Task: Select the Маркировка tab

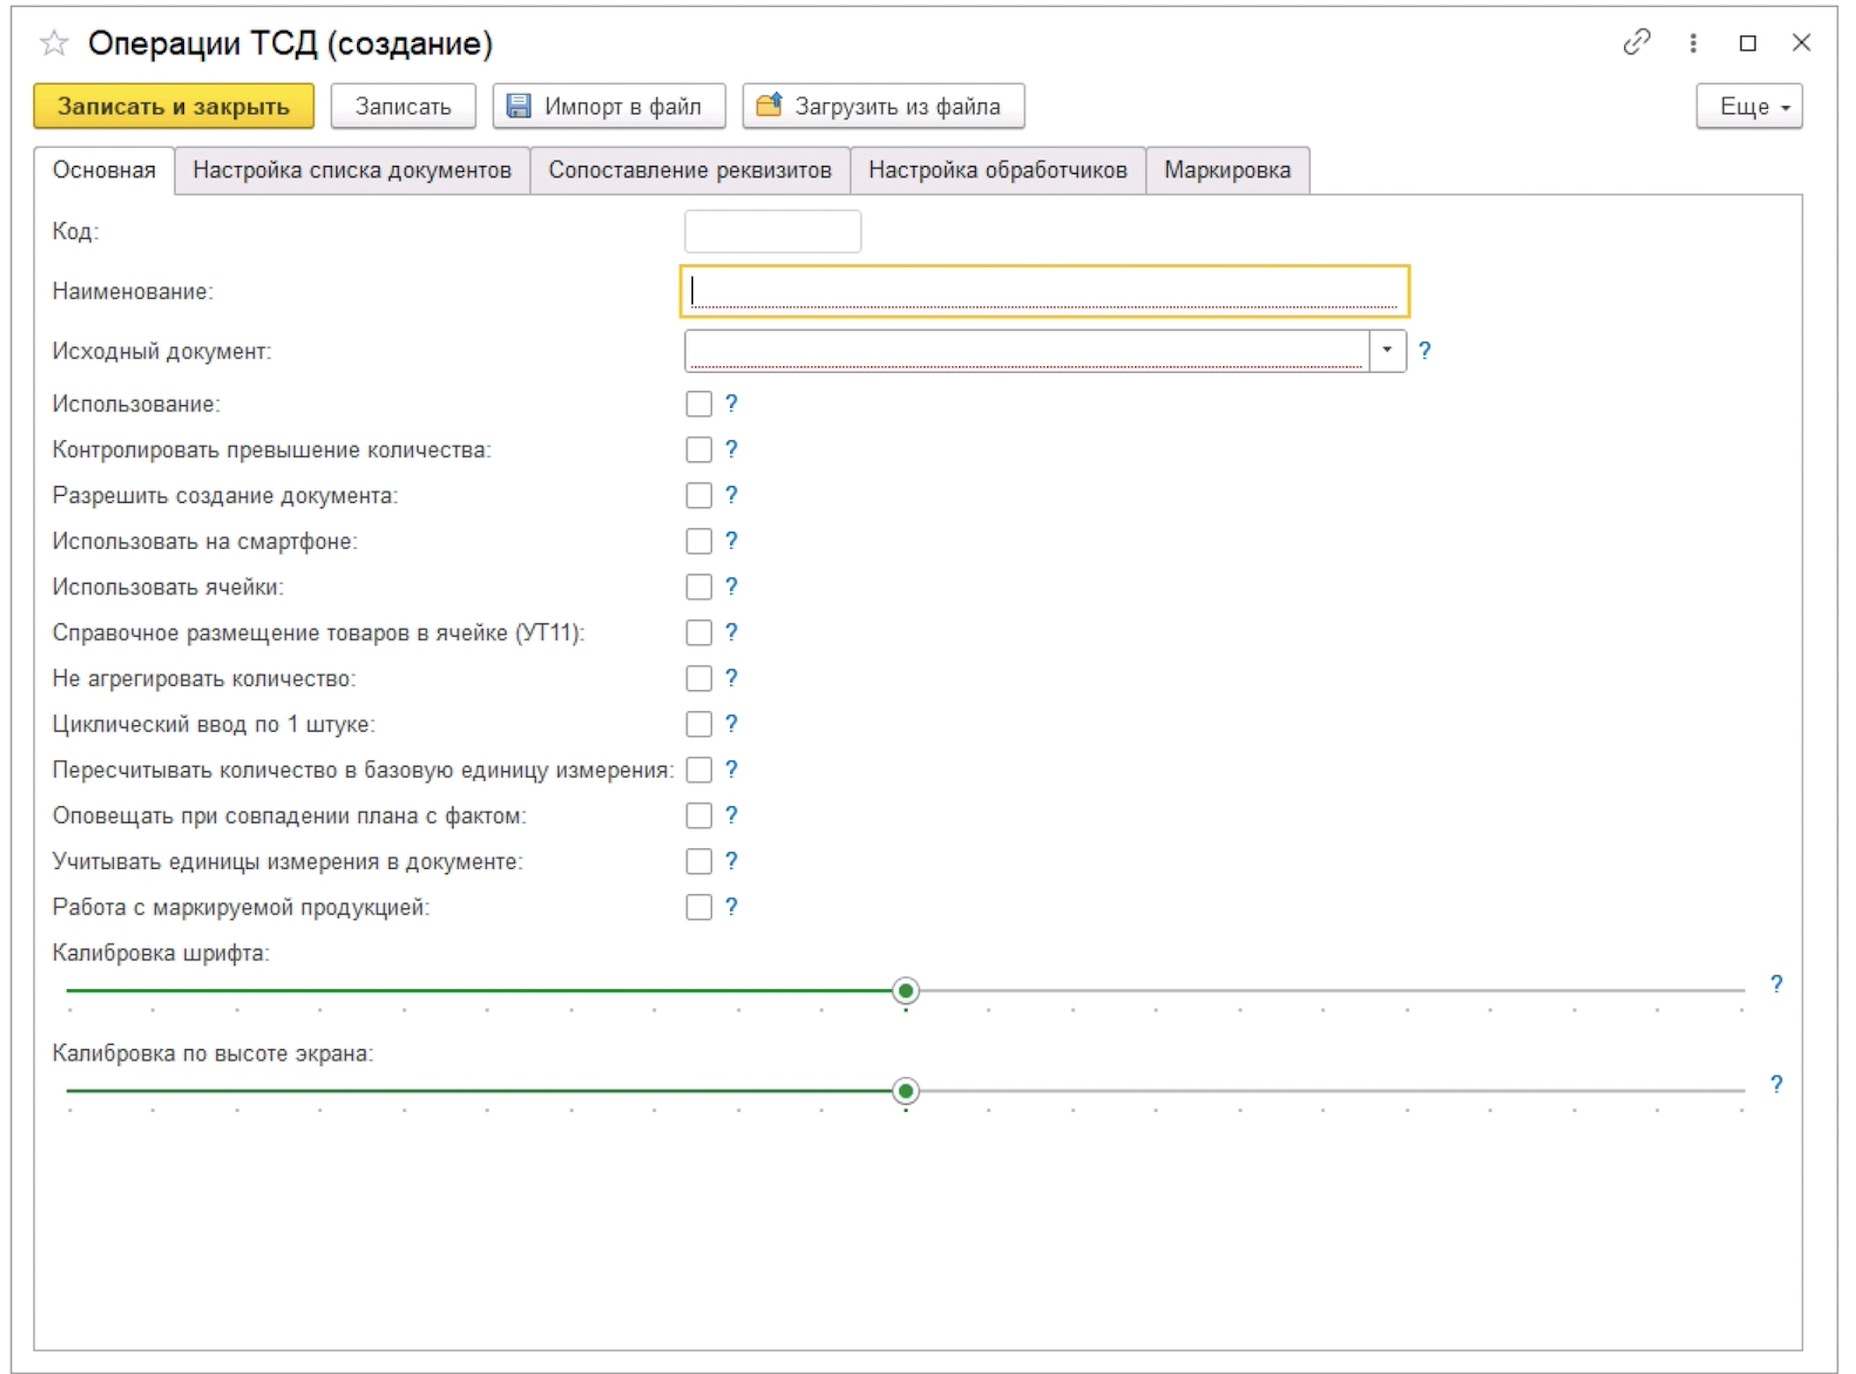Action: tap(1227, 170)
